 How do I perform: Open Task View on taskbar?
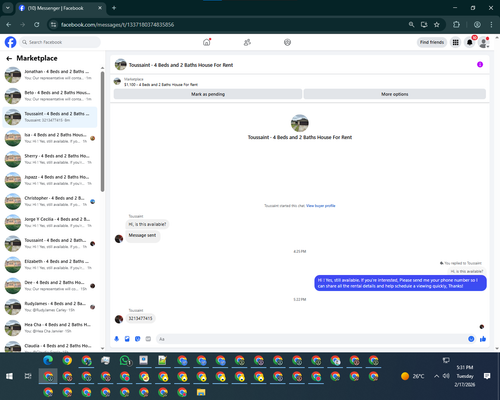(28, 376)
